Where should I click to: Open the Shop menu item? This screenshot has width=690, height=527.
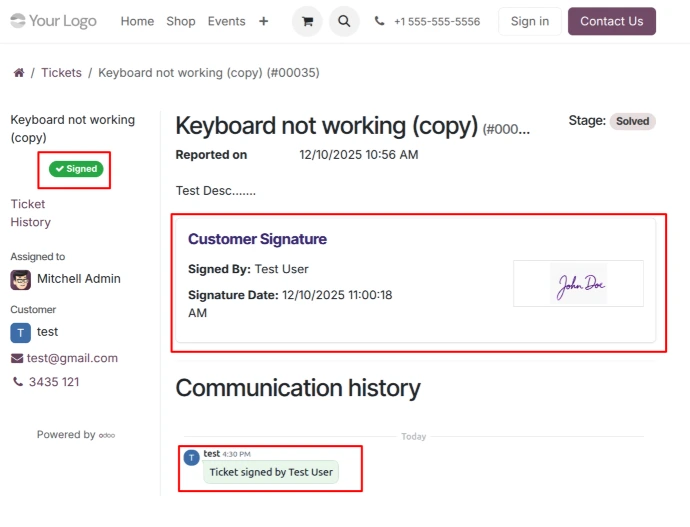pos(181,21)
